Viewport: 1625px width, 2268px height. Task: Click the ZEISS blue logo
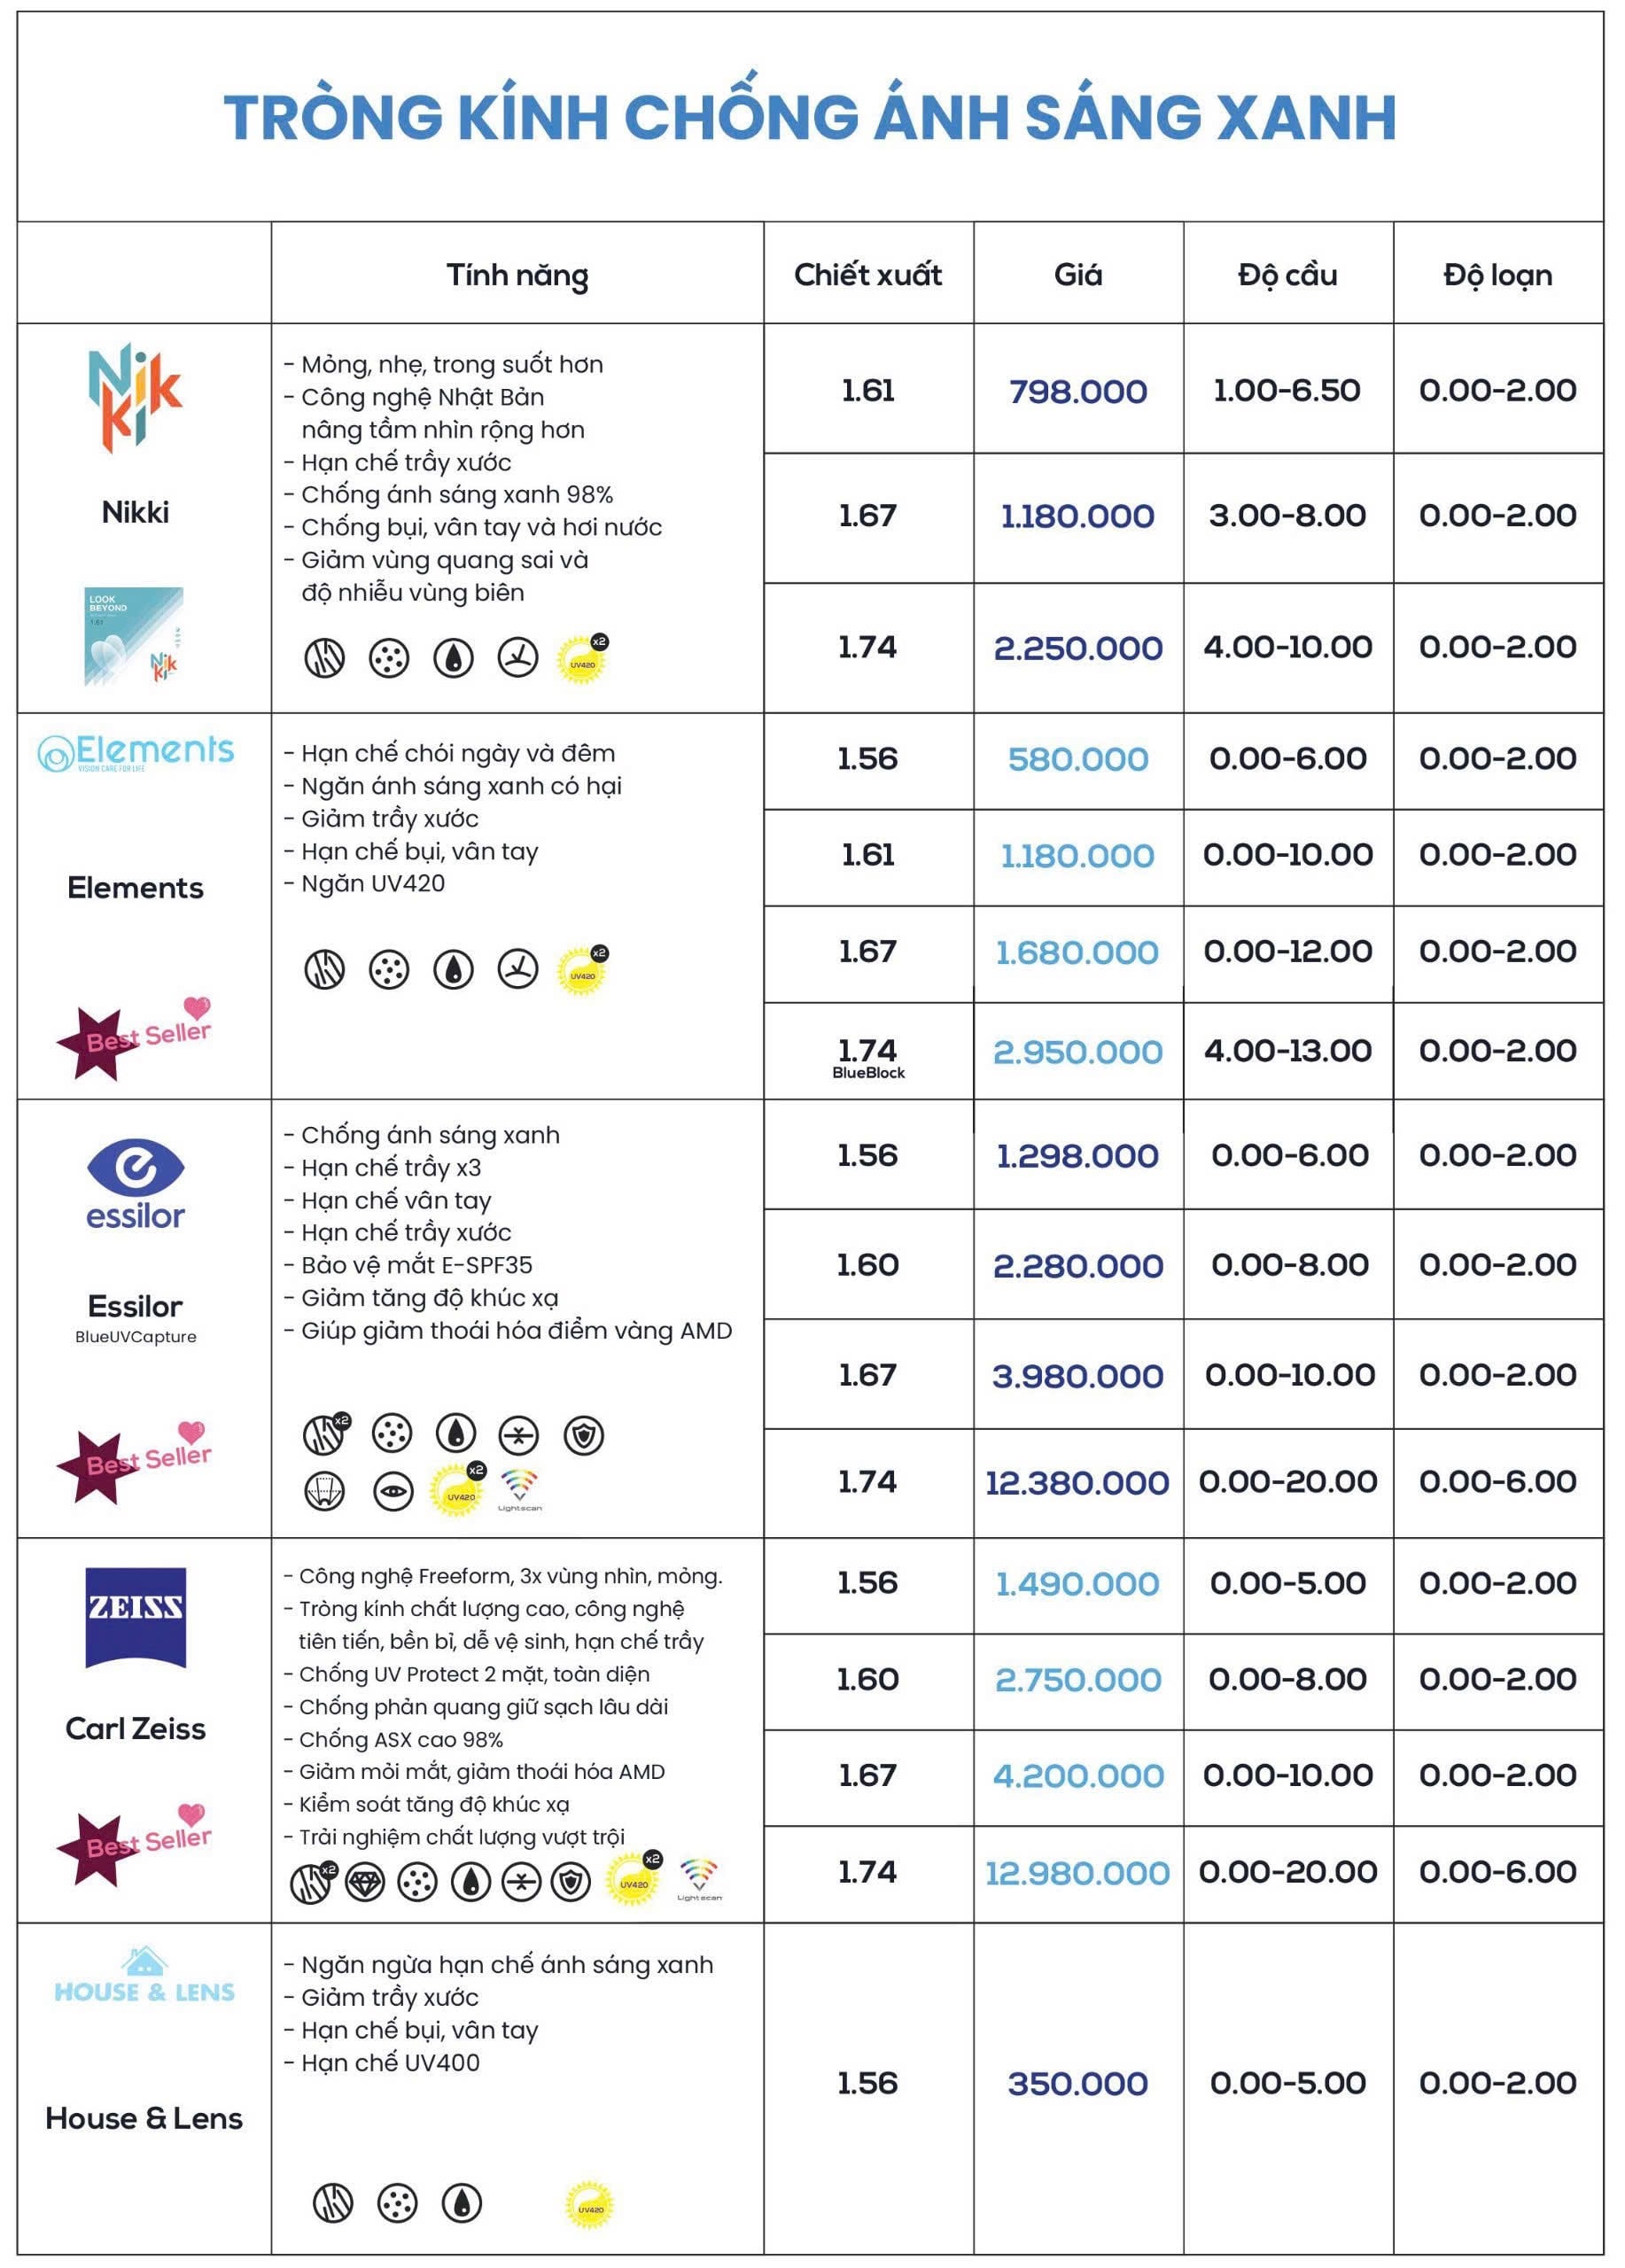(x=135, y=1618)
